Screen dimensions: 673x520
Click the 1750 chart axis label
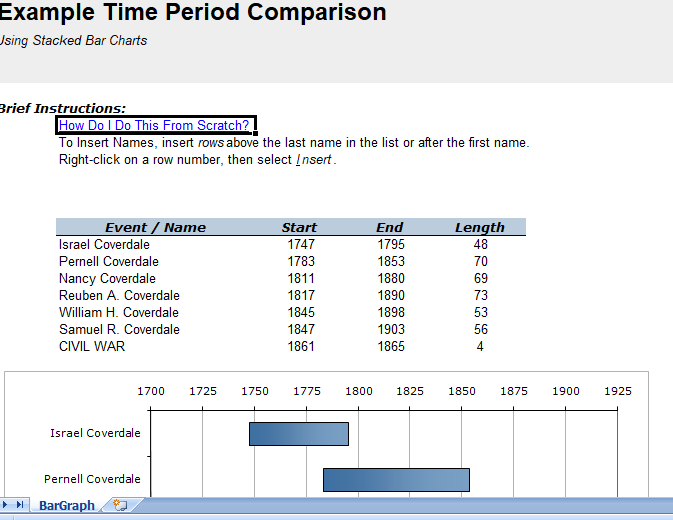[255, 391]
